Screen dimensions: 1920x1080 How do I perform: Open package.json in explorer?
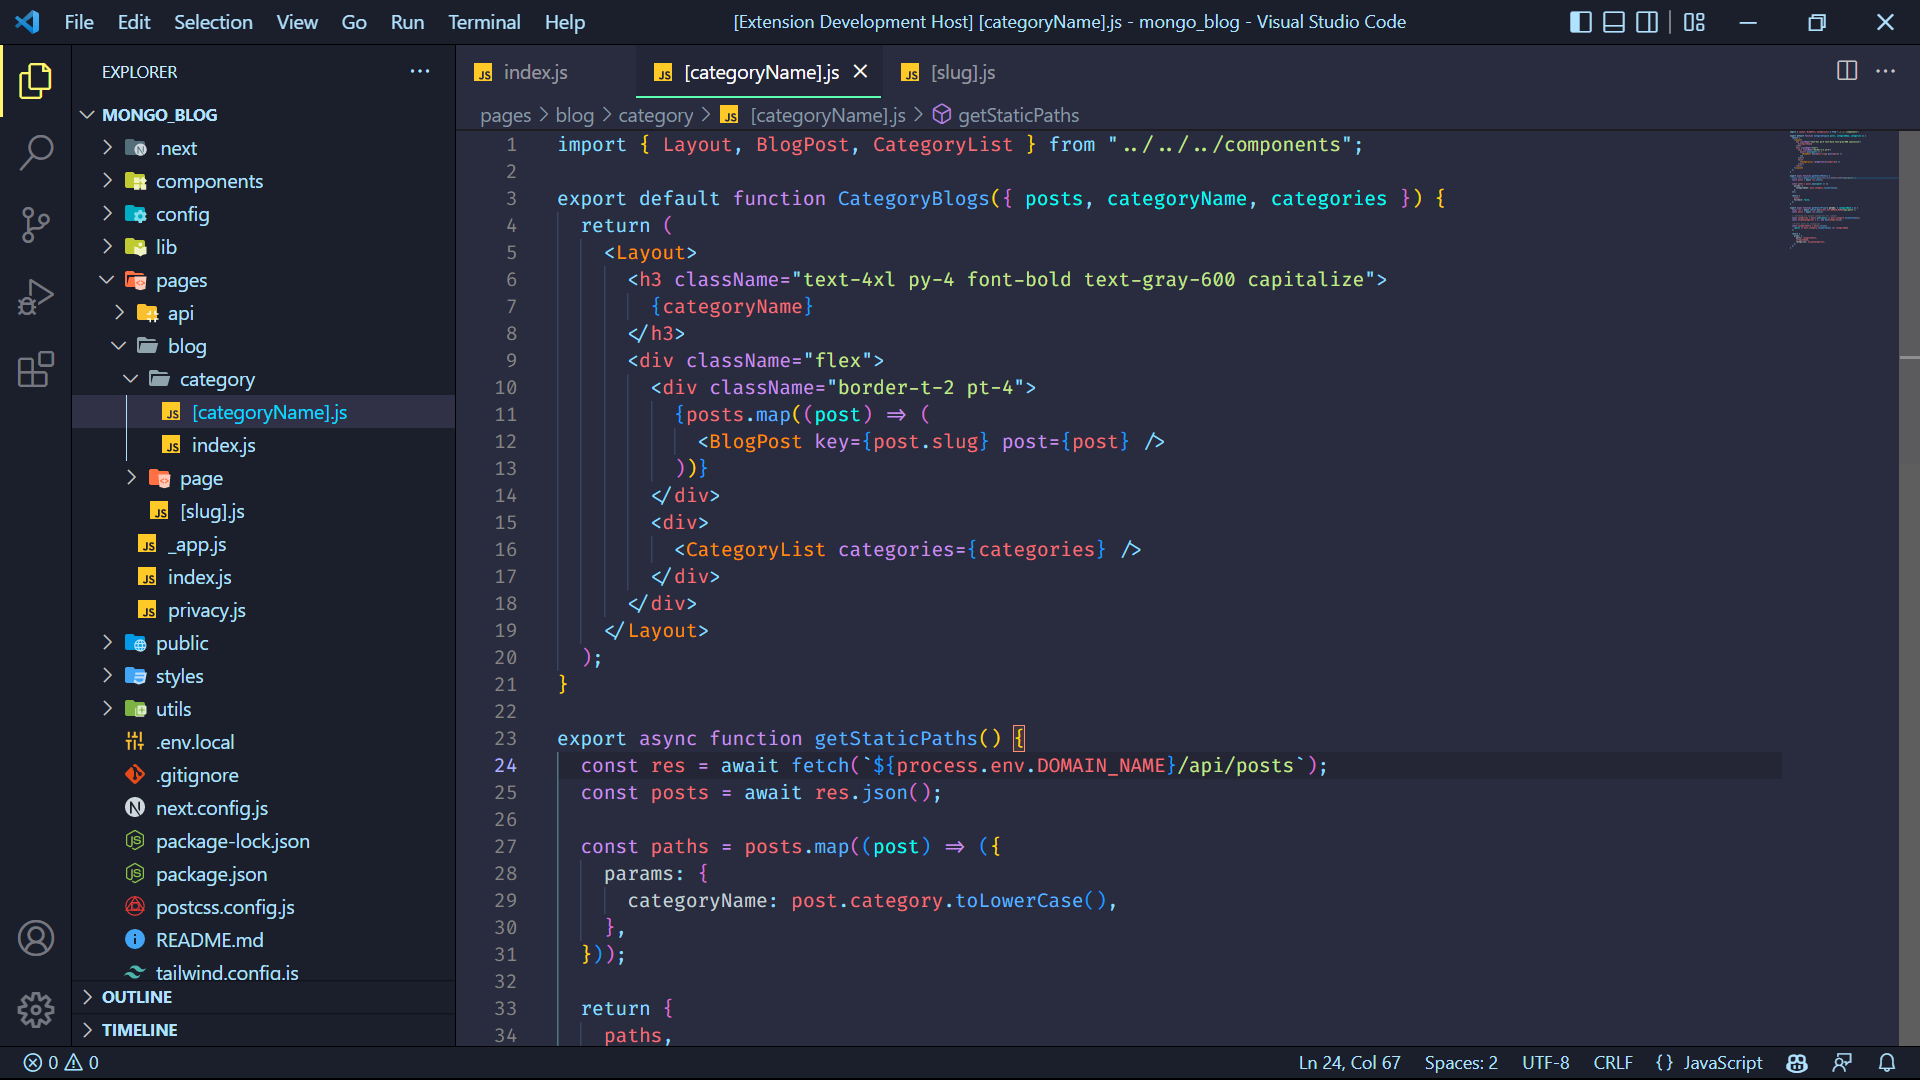click(x=211, y=874)
